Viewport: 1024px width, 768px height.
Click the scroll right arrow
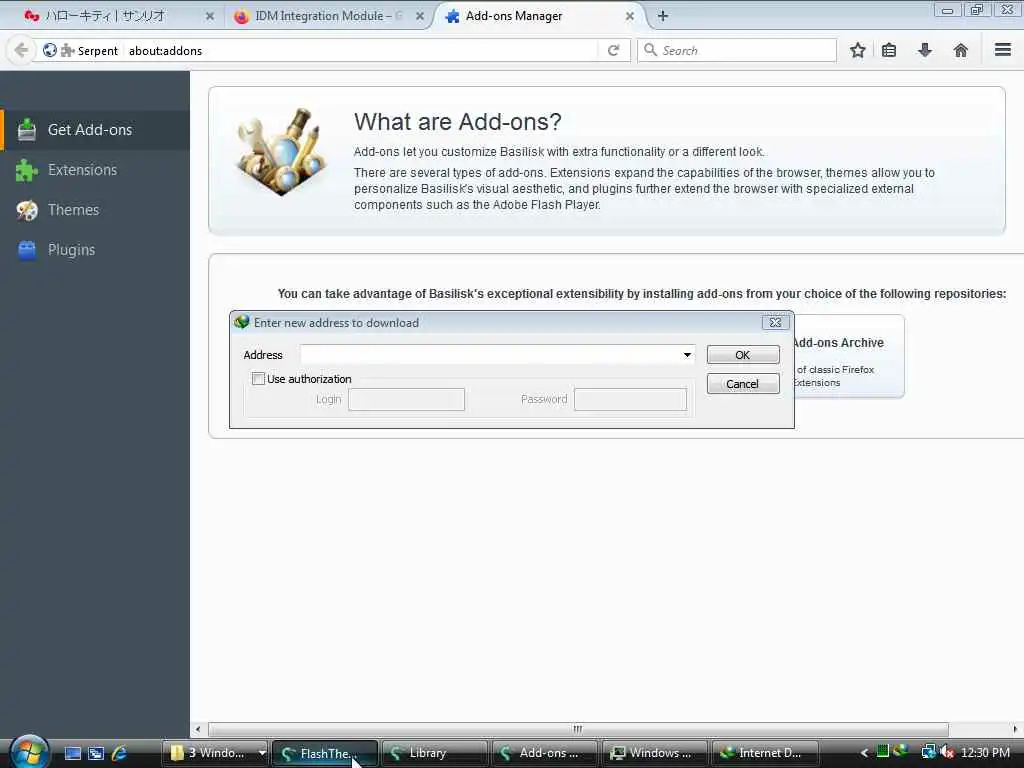pos(1015,729)
